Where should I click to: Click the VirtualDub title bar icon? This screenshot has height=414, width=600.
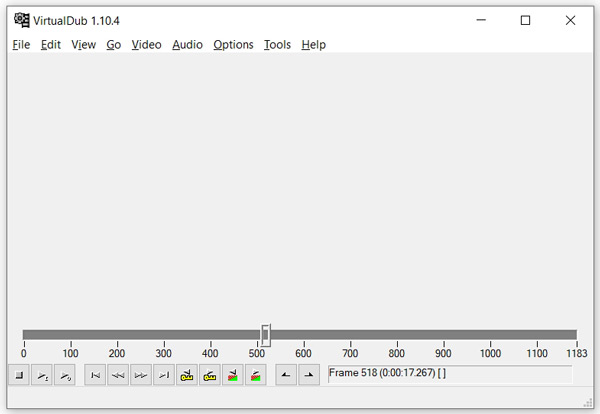(21, 20)
